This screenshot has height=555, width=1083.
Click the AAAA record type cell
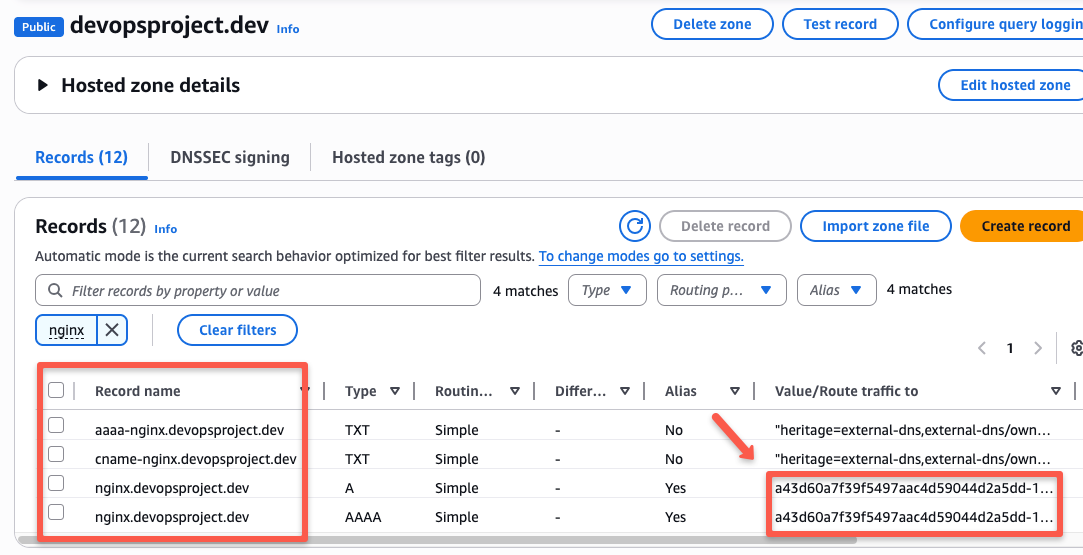pos(363,517)
